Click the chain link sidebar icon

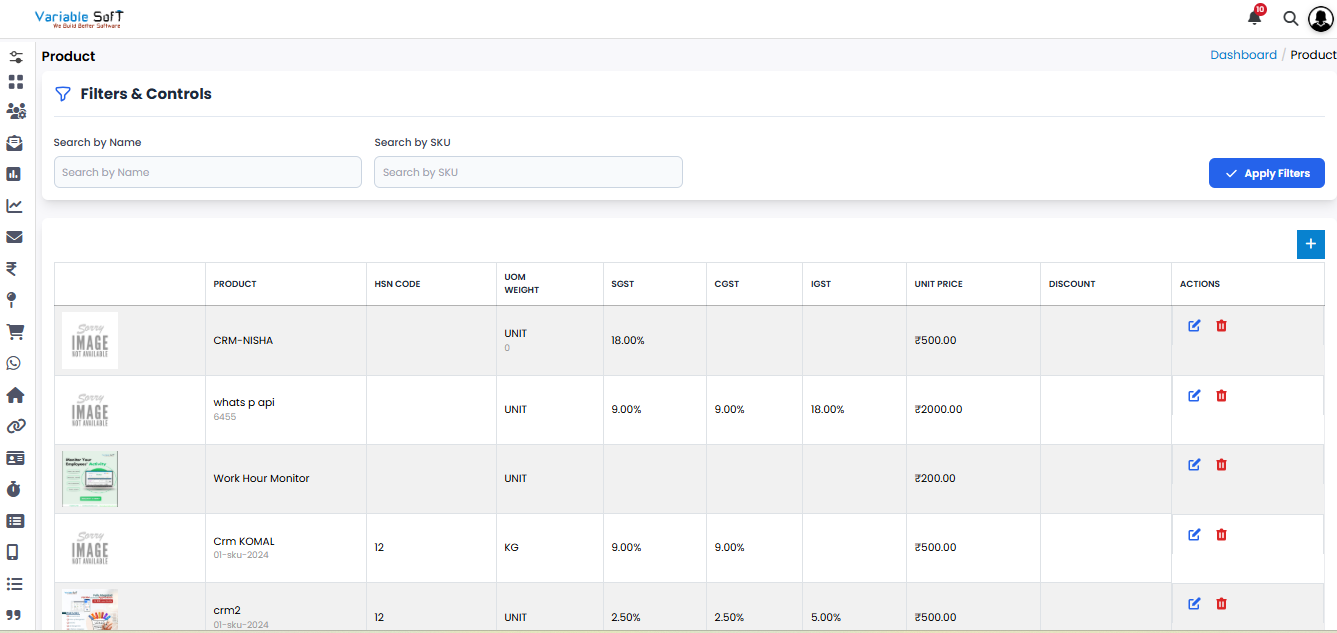point(15,426)
